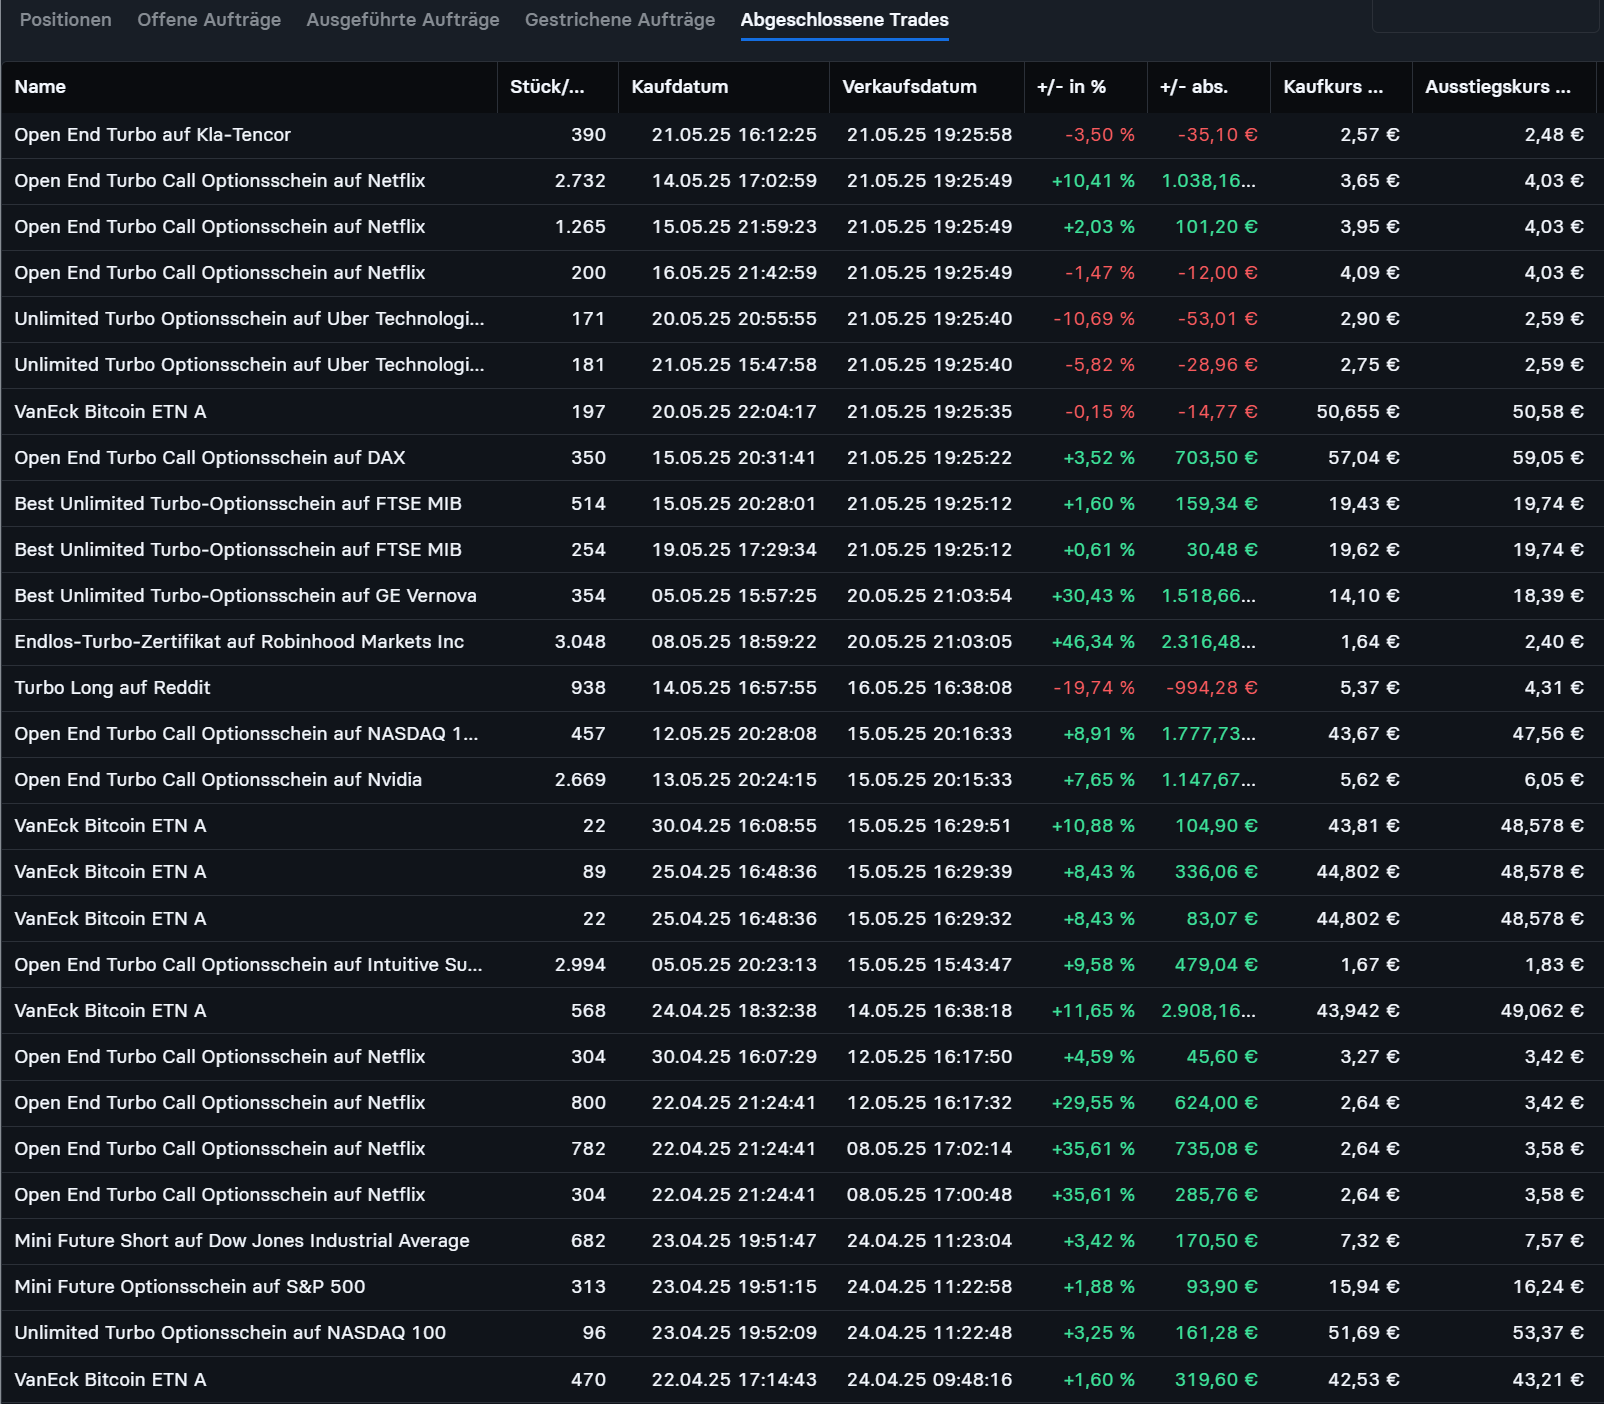Select the Open End Turbo auf Kla-Tencor row
1604x1404 pixels.
click(802, 135)
